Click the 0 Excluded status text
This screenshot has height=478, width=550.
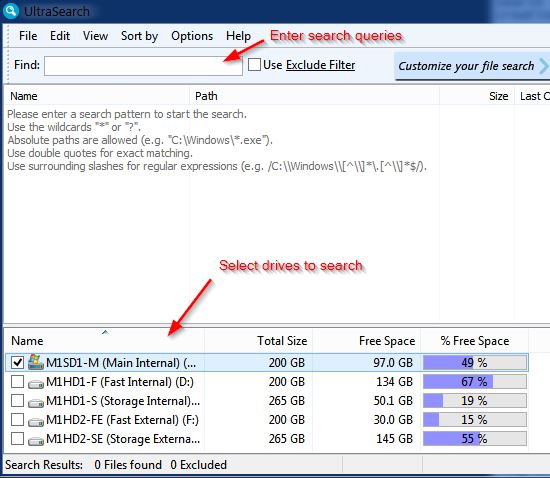[199, 465]
